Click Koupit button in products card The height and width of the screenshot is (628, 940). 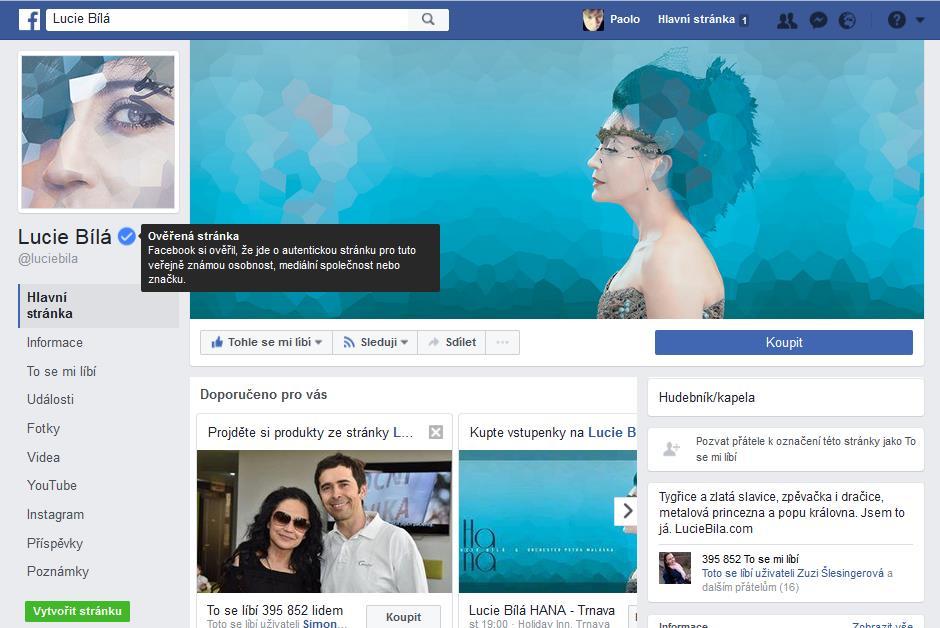403,617
